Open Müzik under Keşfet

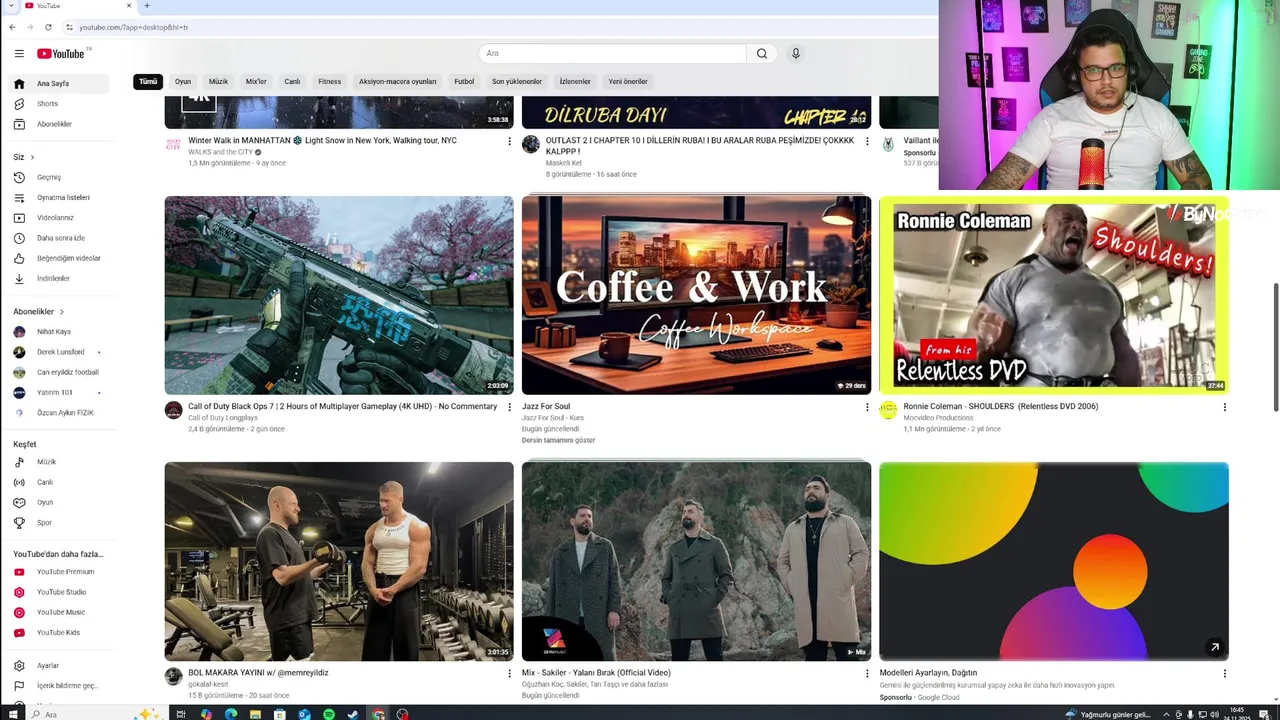60,462
